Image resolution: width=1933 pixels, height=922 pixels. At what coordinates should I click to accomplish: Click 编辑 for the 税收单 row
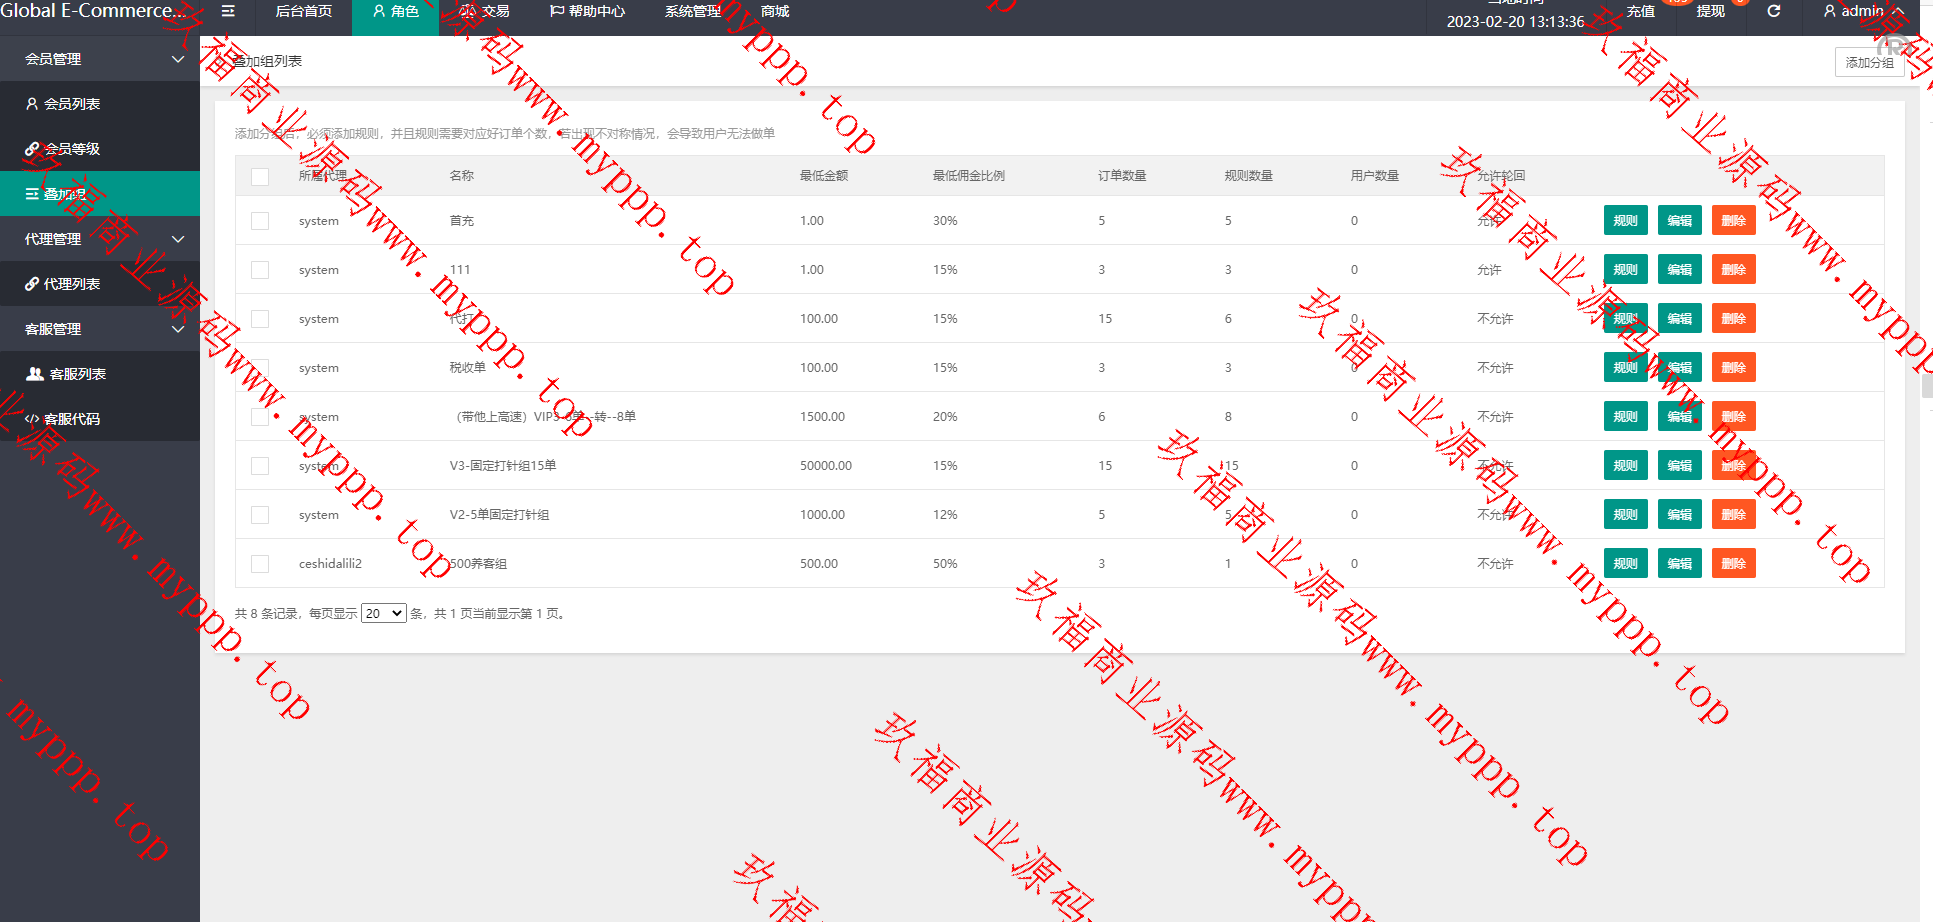[1679, 368]
